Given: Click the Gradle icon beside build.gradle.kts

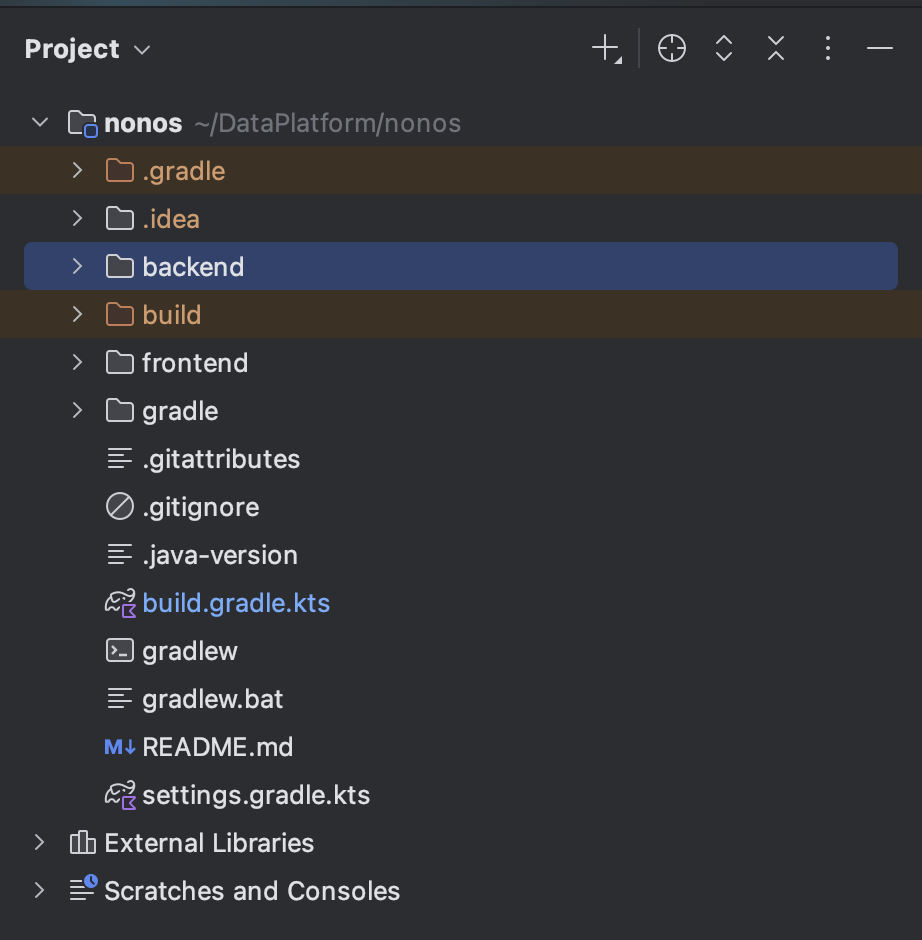Looking at the screenshot, I should pyautogui.click(x=120, y=603).
